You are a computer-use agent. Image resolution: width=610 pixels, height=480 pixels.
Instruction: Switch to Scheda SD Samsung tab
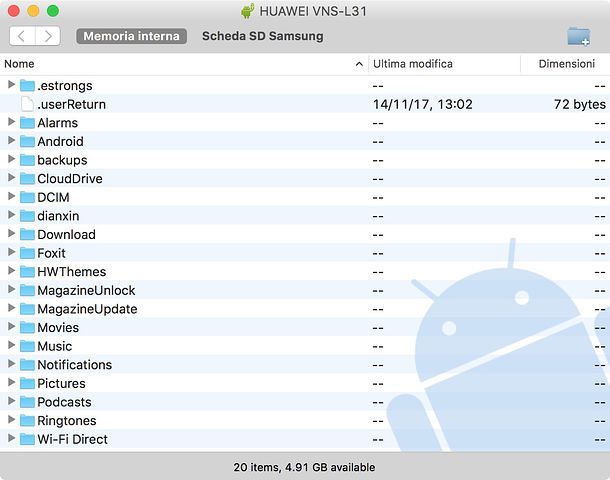click(263, 36)
